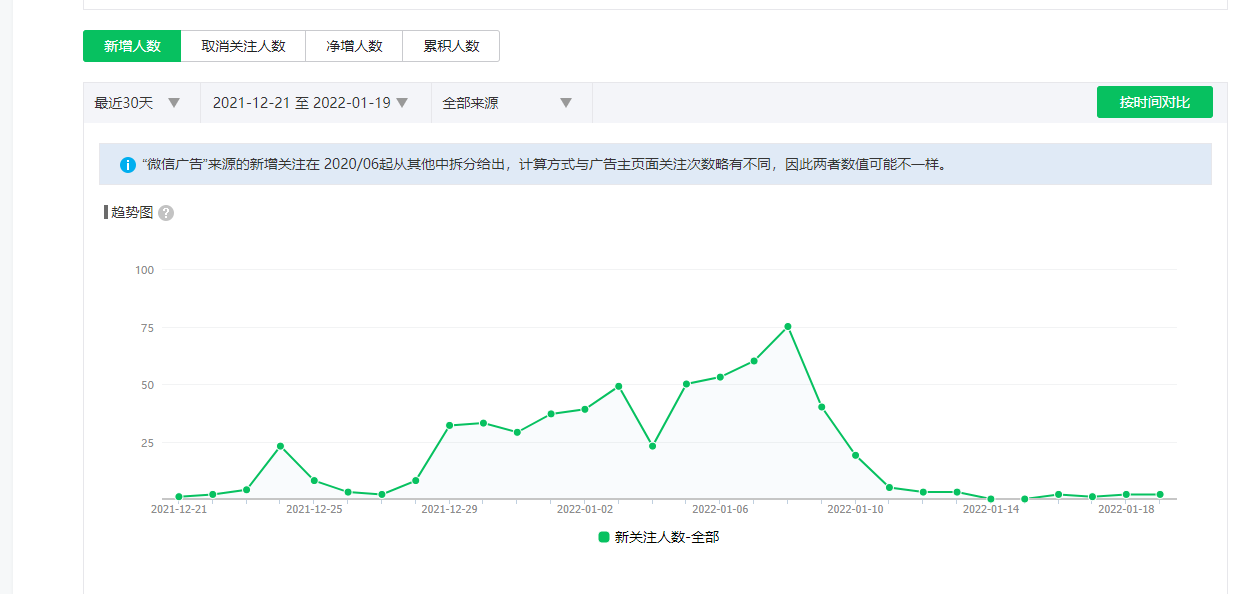This screenshot has width=1250, height=594.
Task: Switch to the 净增人数 tab
Action: point(354,46)
